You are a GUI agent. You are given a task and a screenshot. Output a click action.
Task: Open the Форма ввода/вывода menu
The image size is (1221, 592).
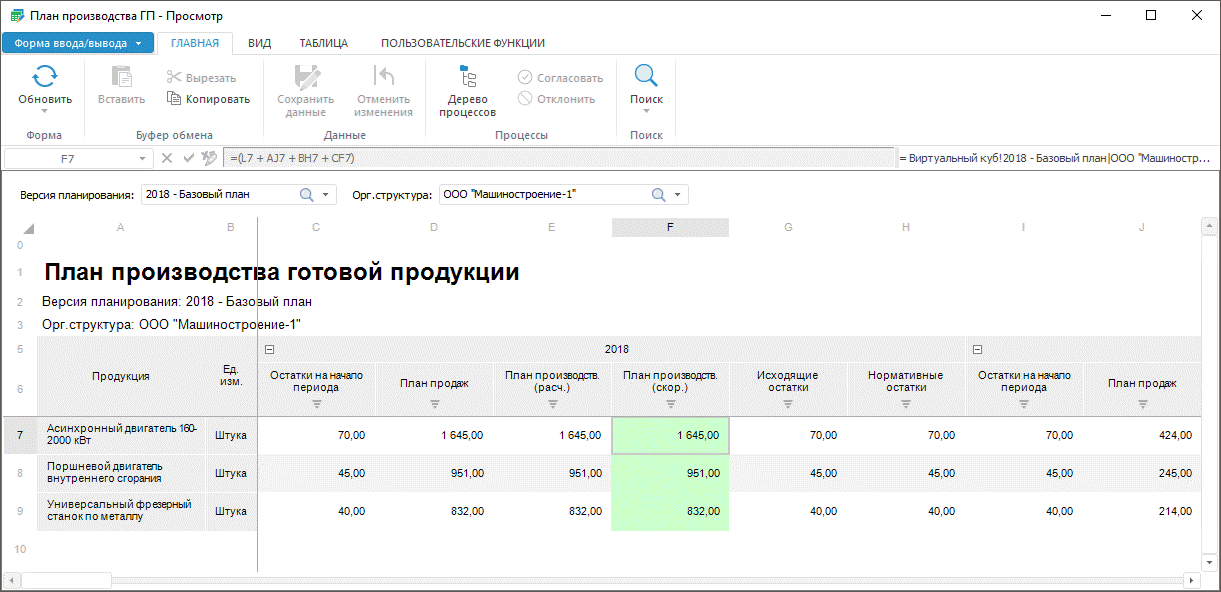click(x=78, y=43)
